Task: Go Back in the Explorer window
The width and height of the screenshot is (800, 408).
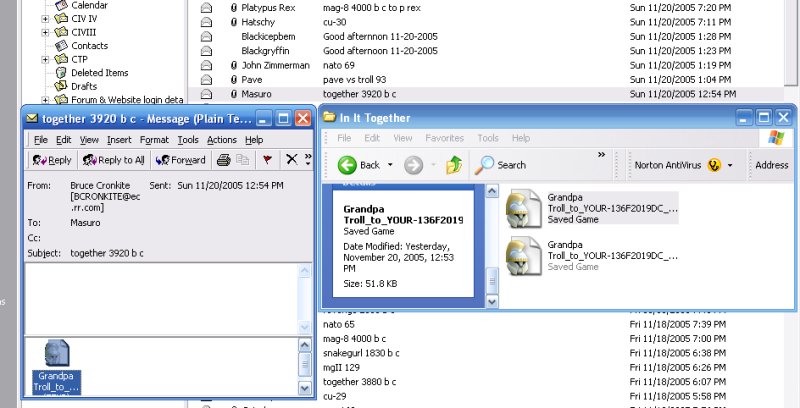Action: click(x=360, y=165)
